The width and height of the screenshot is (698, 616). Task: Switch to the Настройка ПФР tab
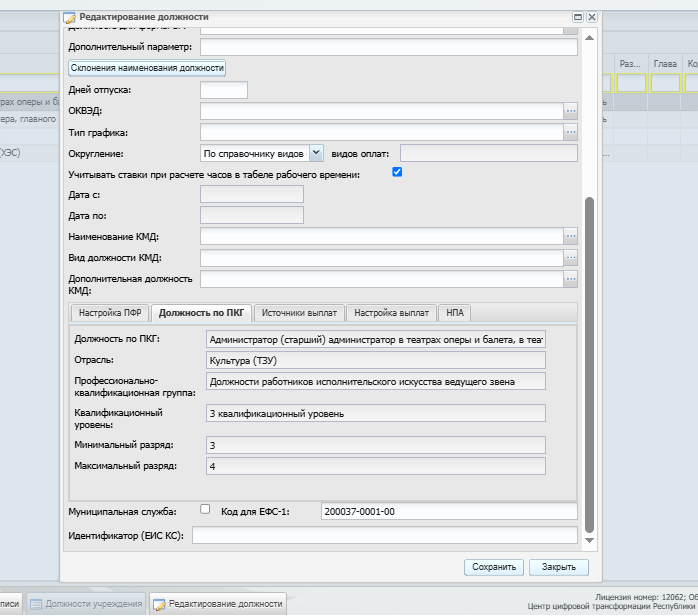[110, 313]
